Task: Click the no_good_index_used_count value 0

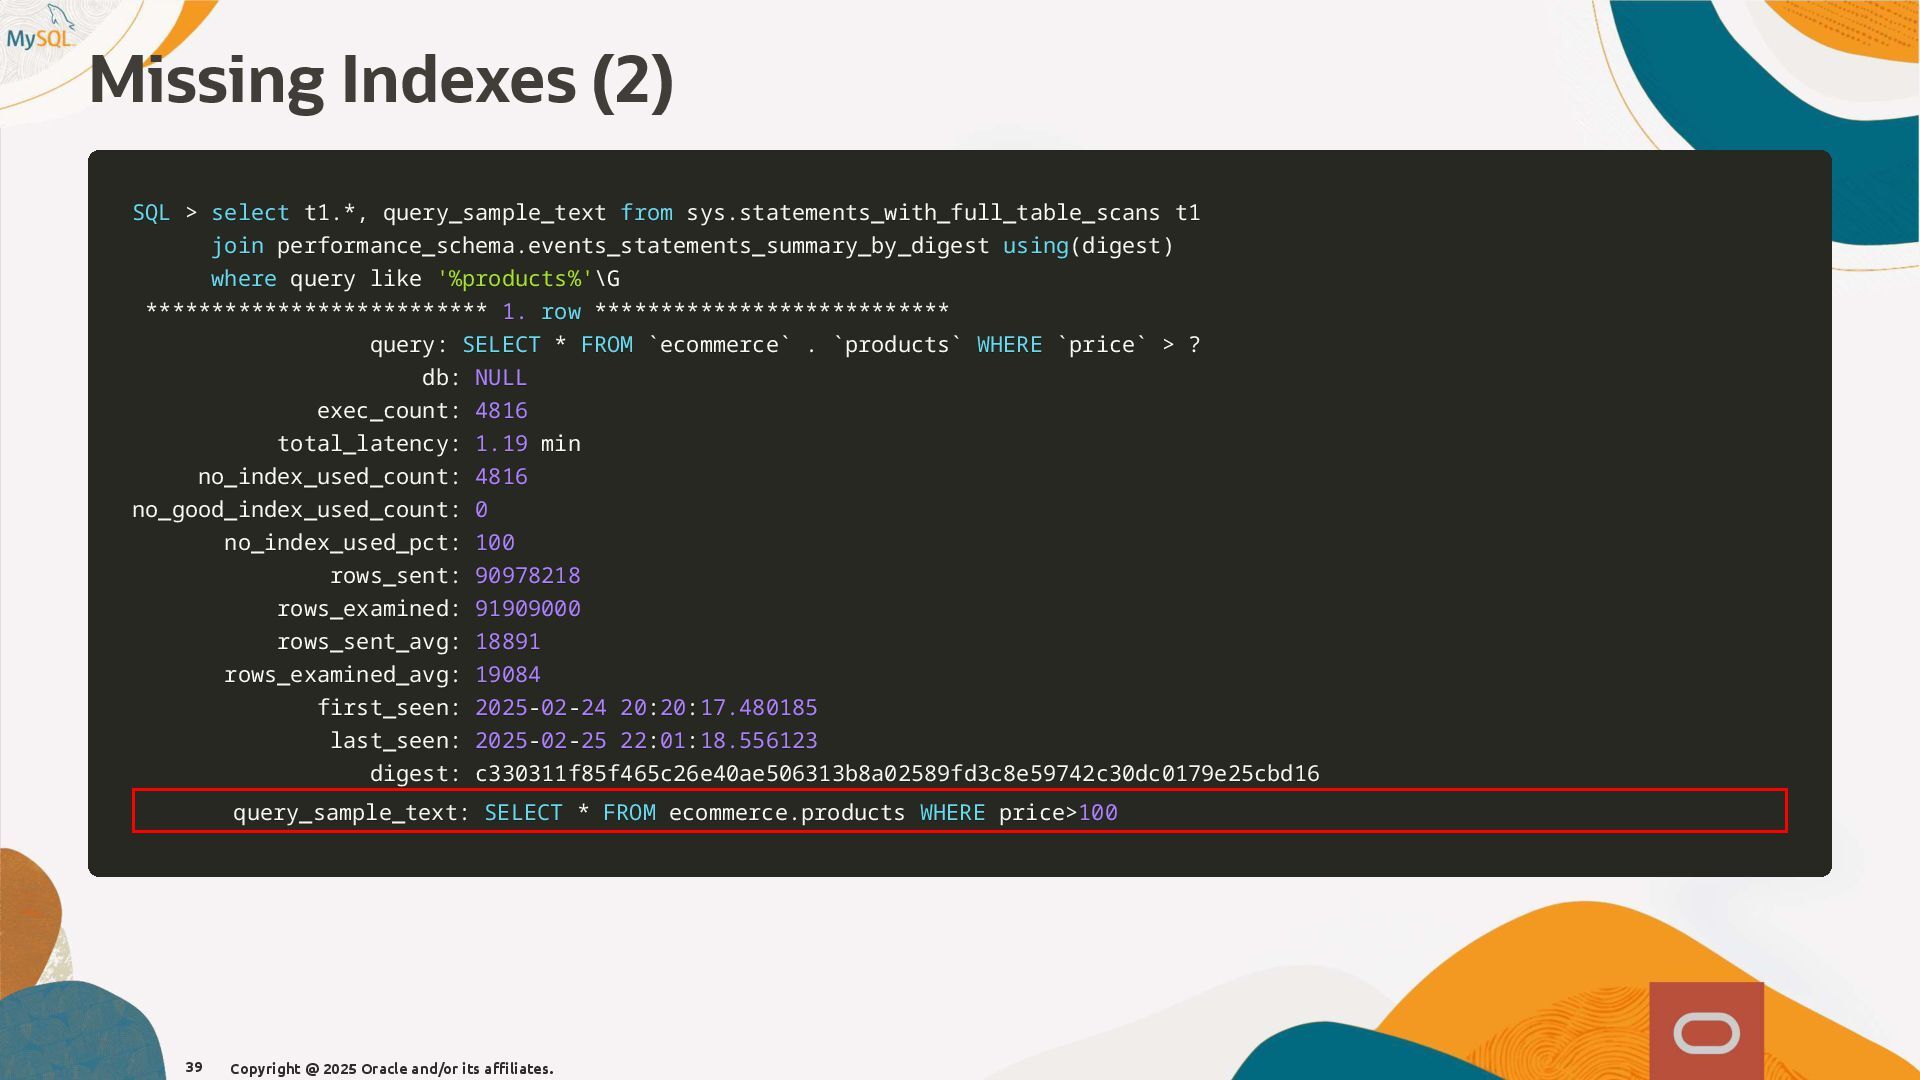Action: point(481,510)
